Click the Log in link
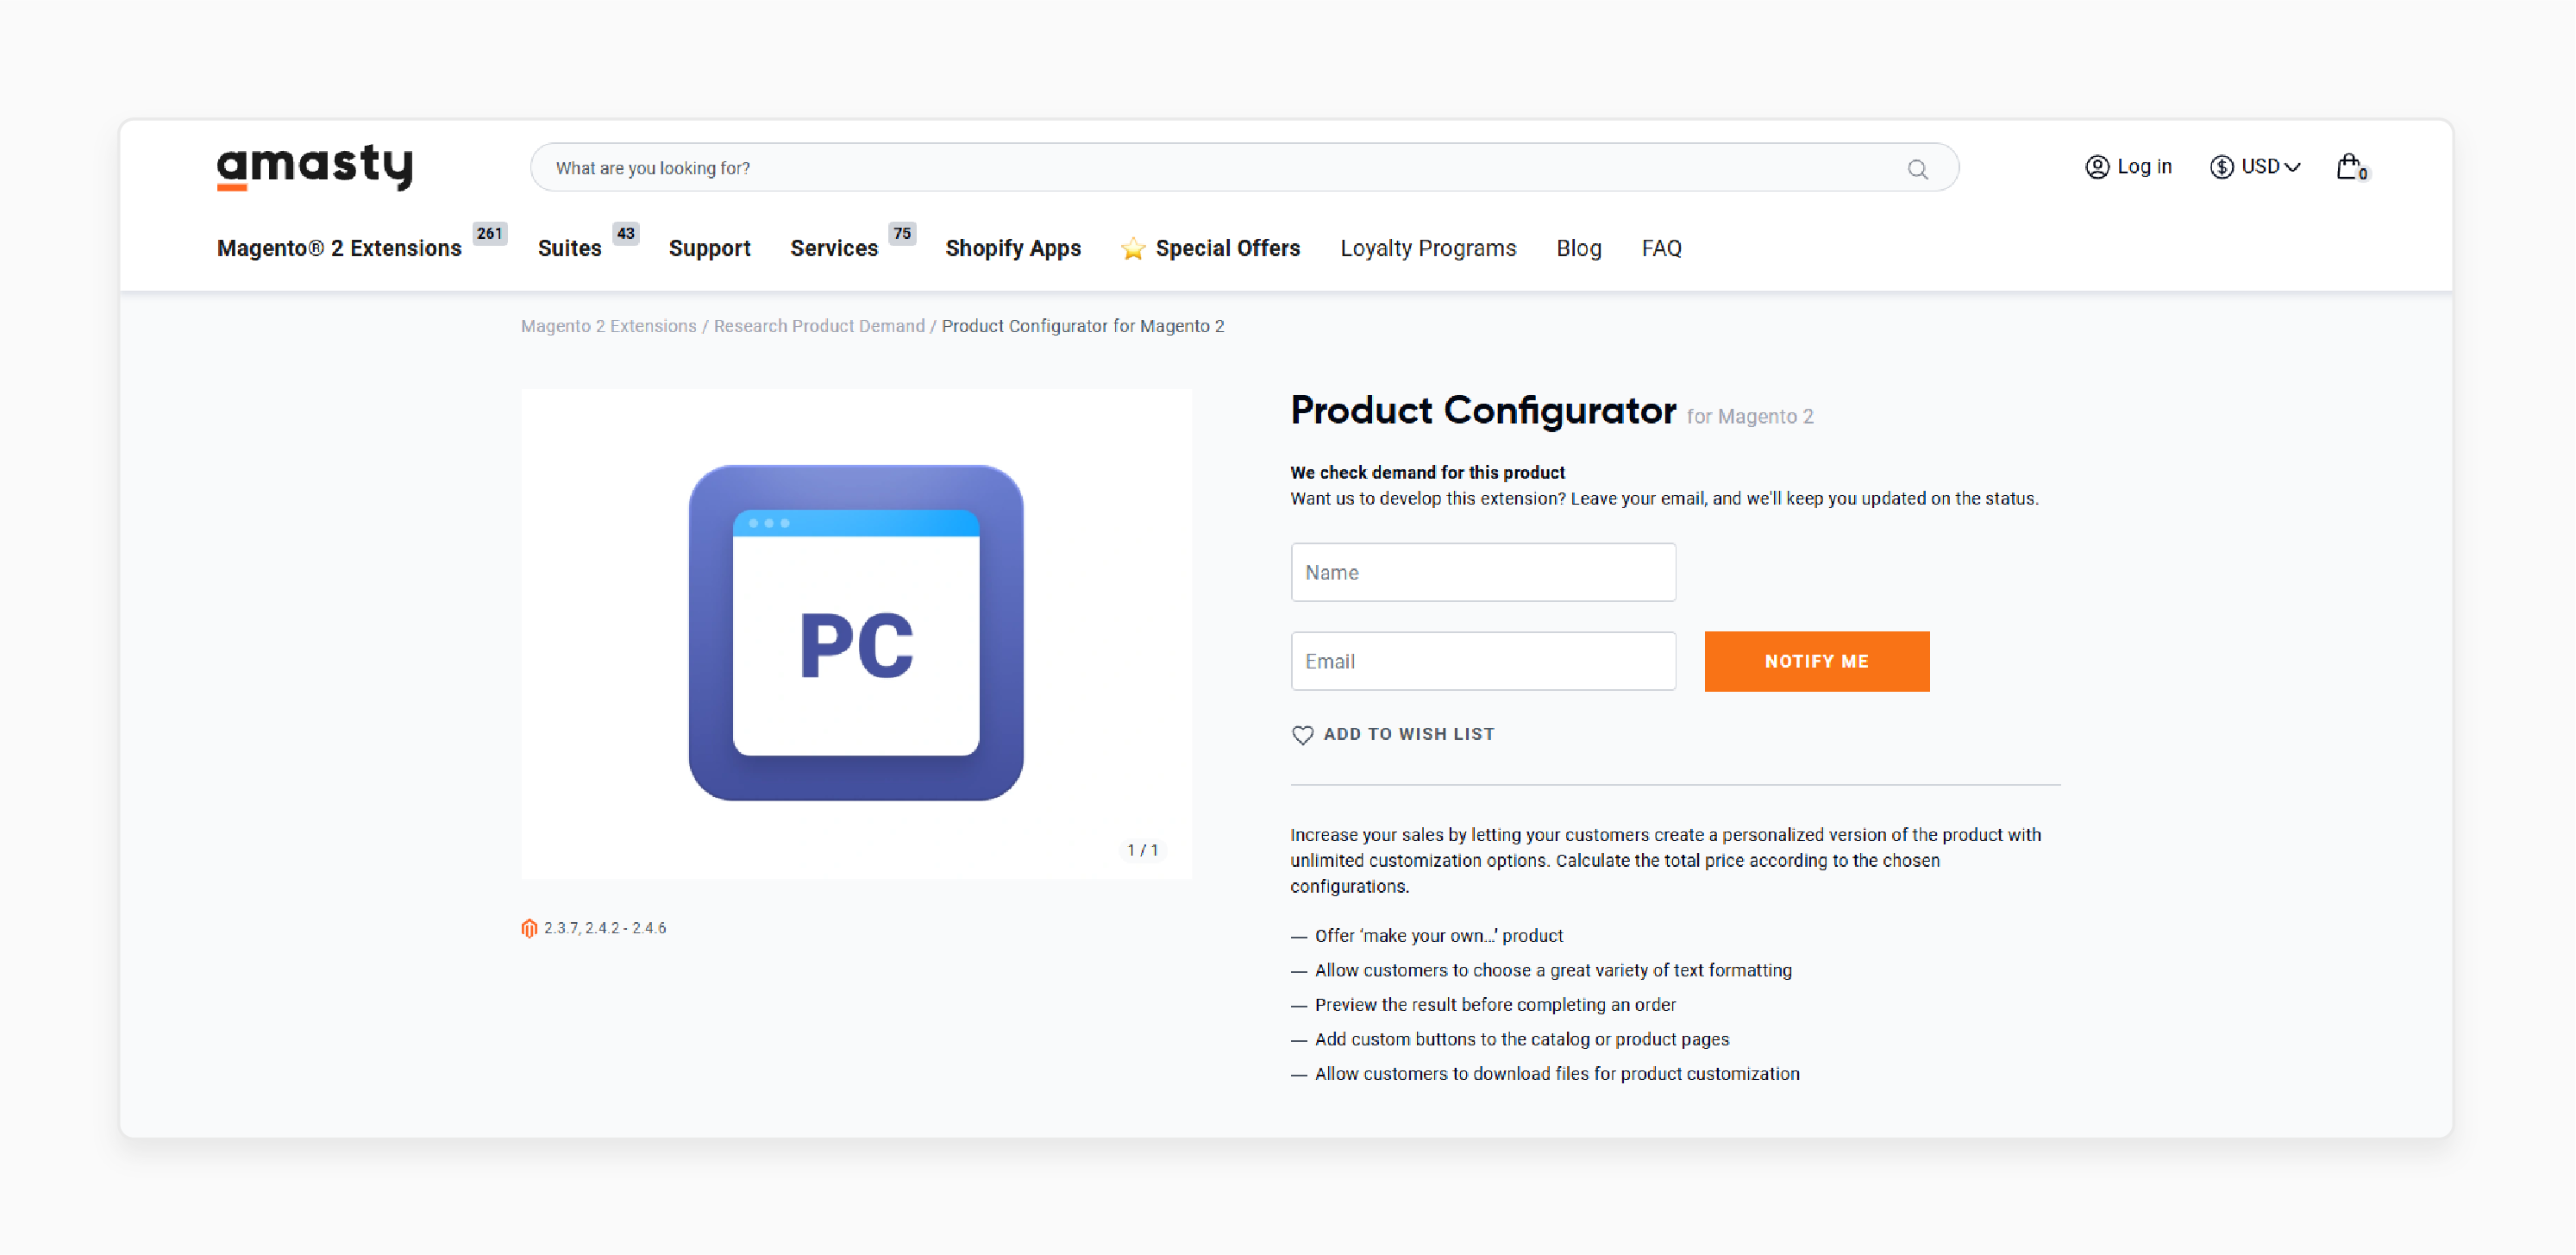Viewport: 2576px width, 1255px height. pyautogui.click(x=2144, y=167)
